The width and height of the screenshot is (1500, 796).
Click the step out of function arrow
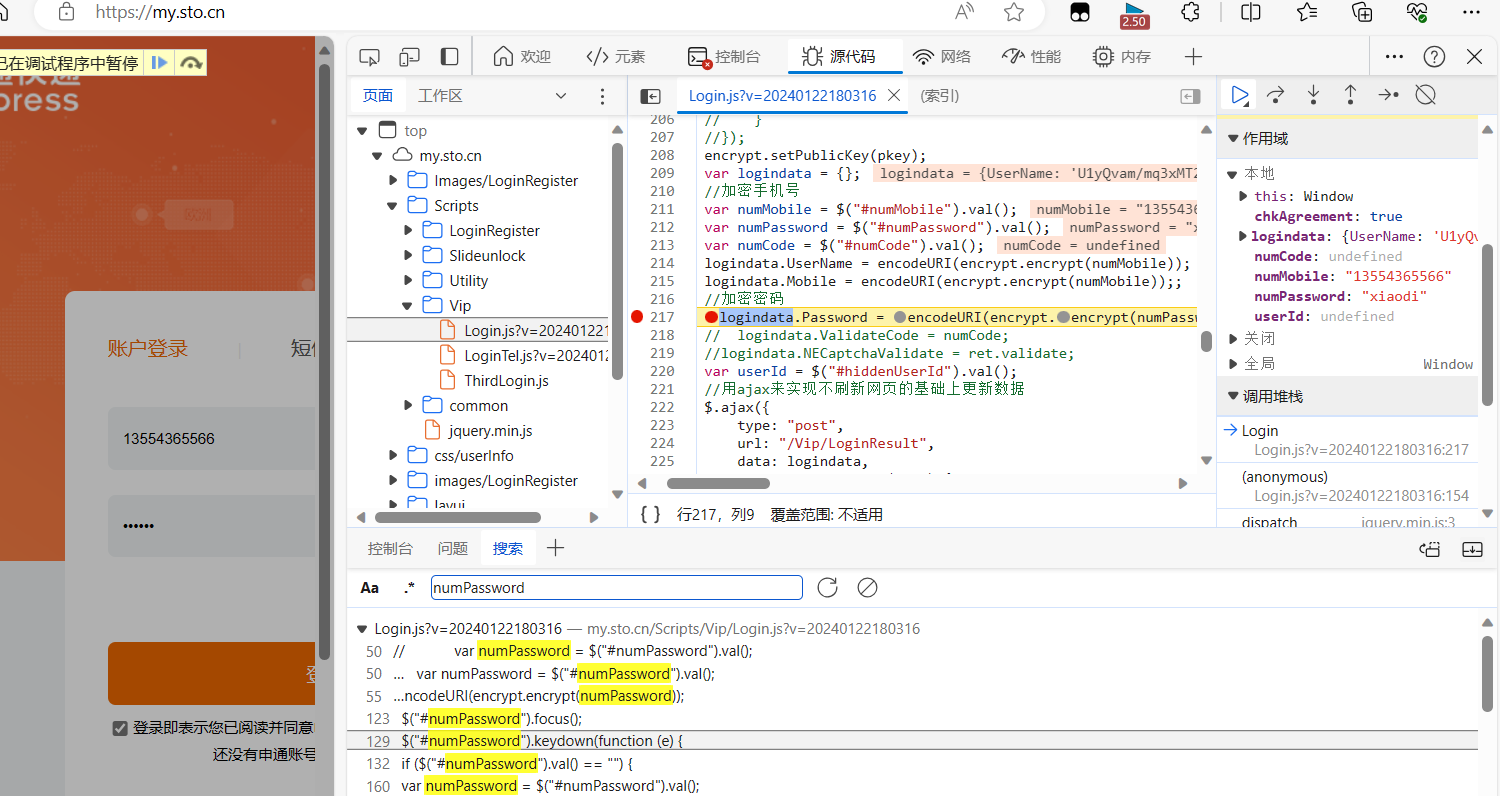(1350, 95)
